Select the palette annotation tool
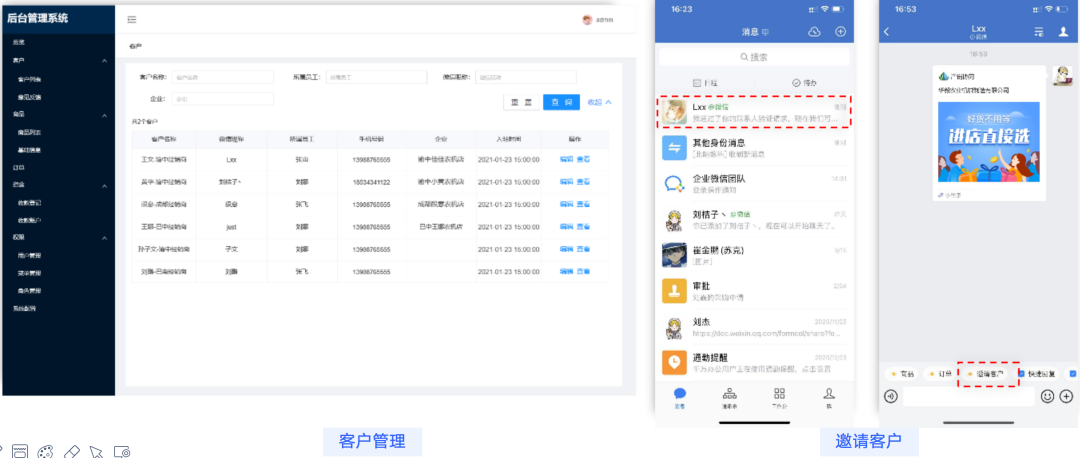This screenshot has width=1080, height=458. pos(45,452)
